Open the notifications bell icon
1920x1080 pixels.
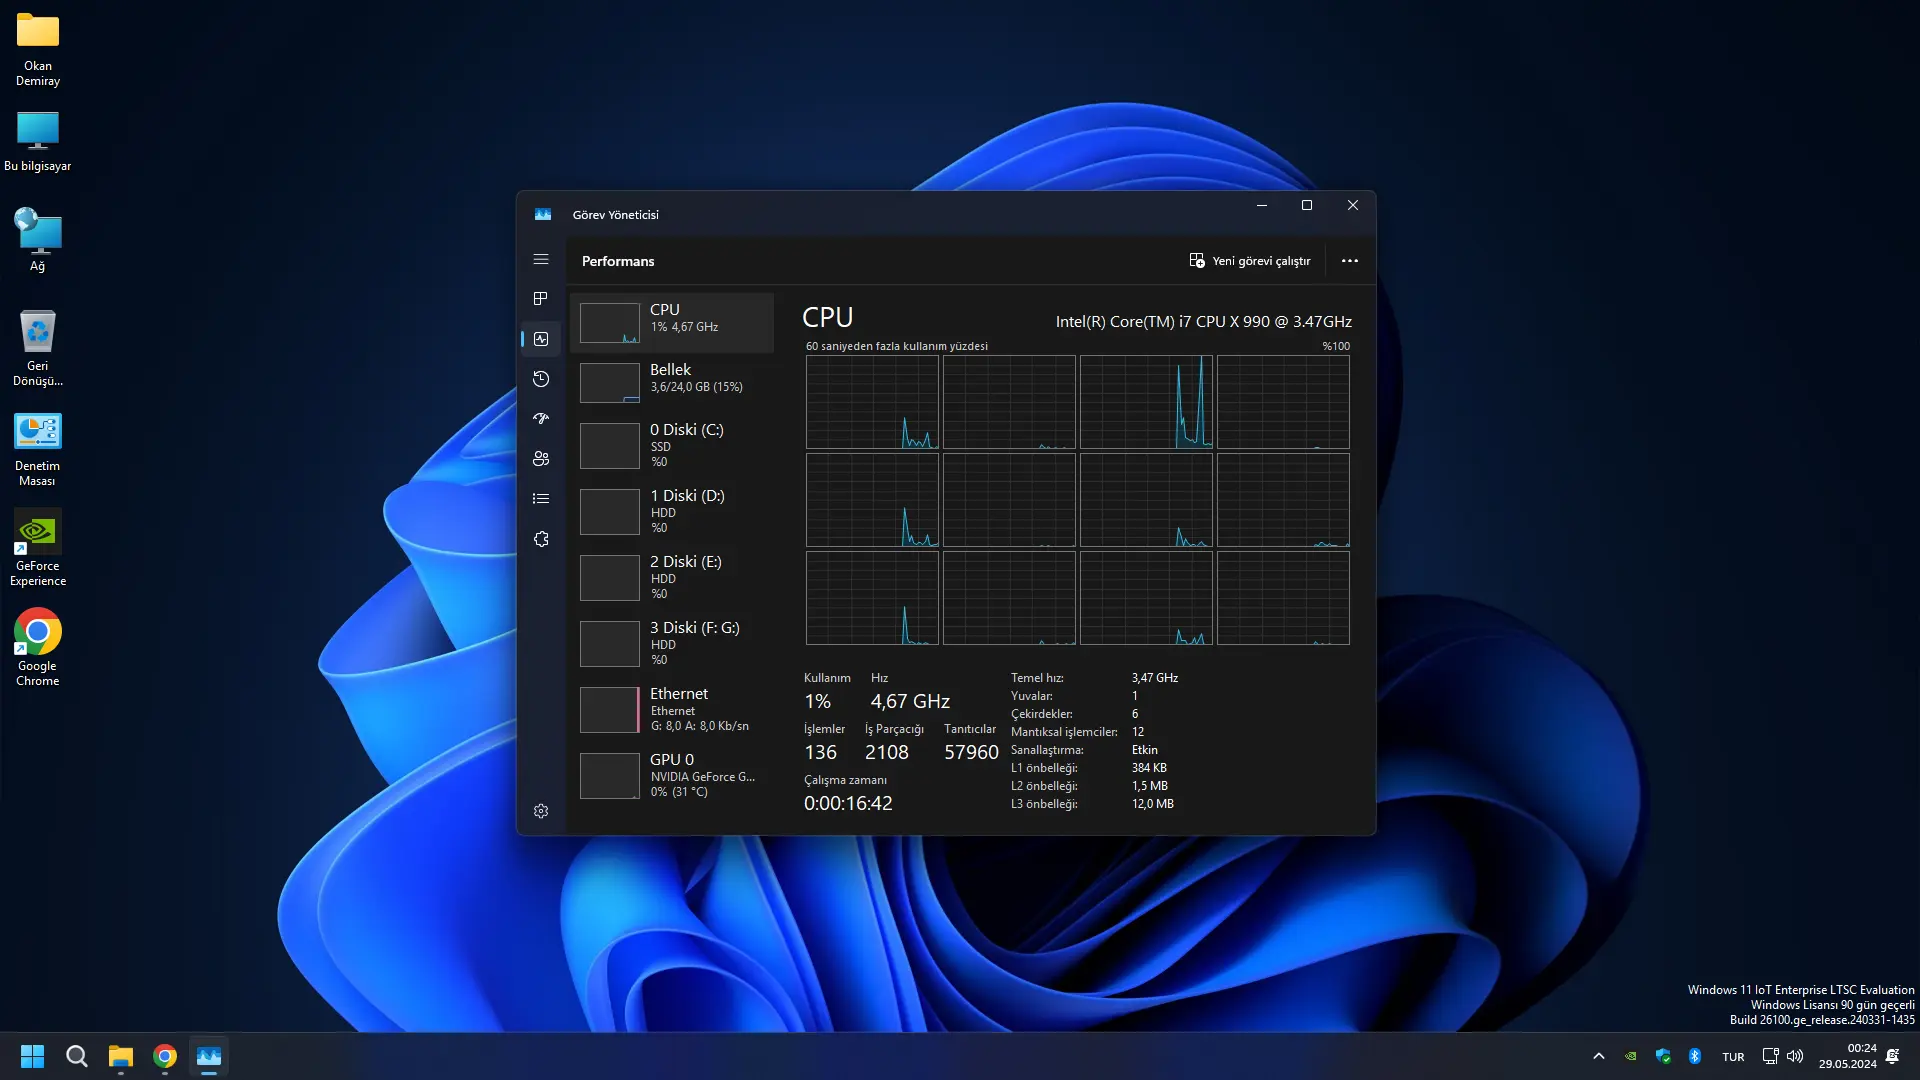coord(1893,1056)
